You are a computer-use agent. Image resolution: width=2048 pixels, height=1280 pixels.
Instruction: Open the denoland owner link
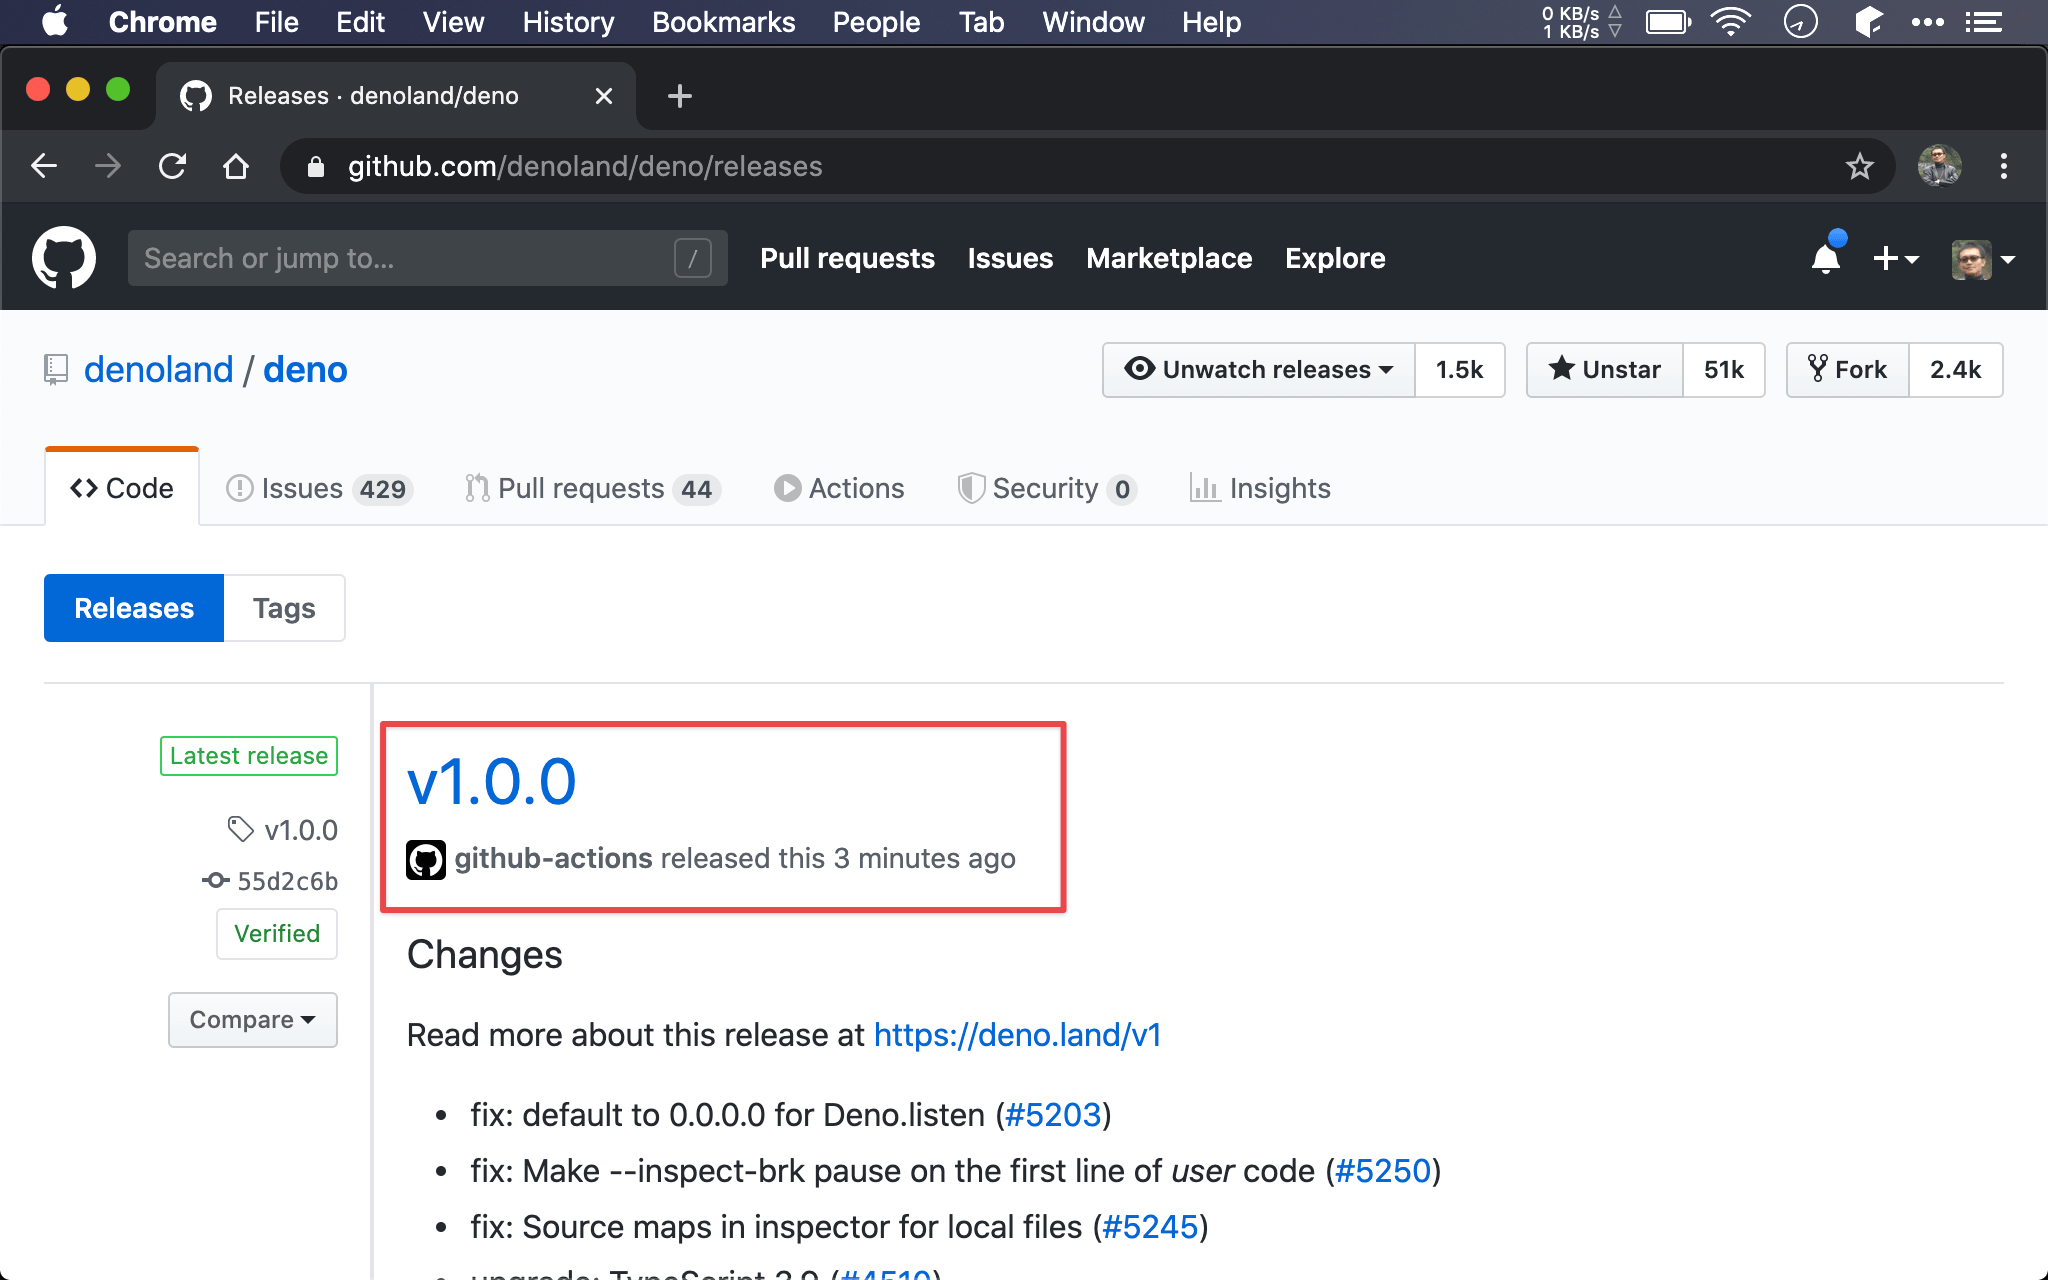158,370
